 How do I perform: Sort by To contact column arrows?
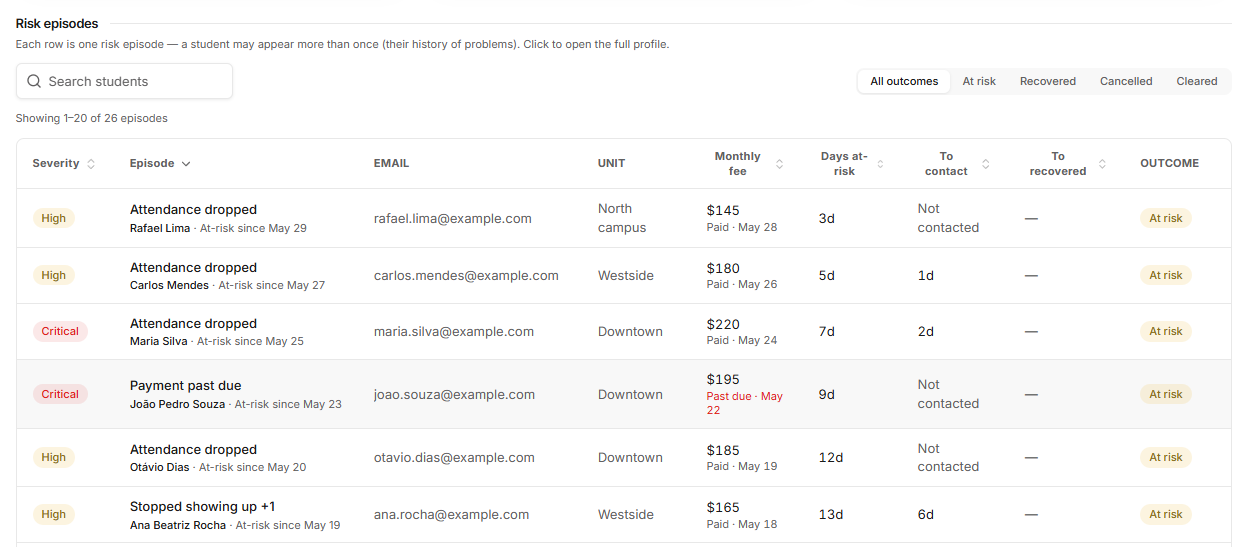[986, 164]
